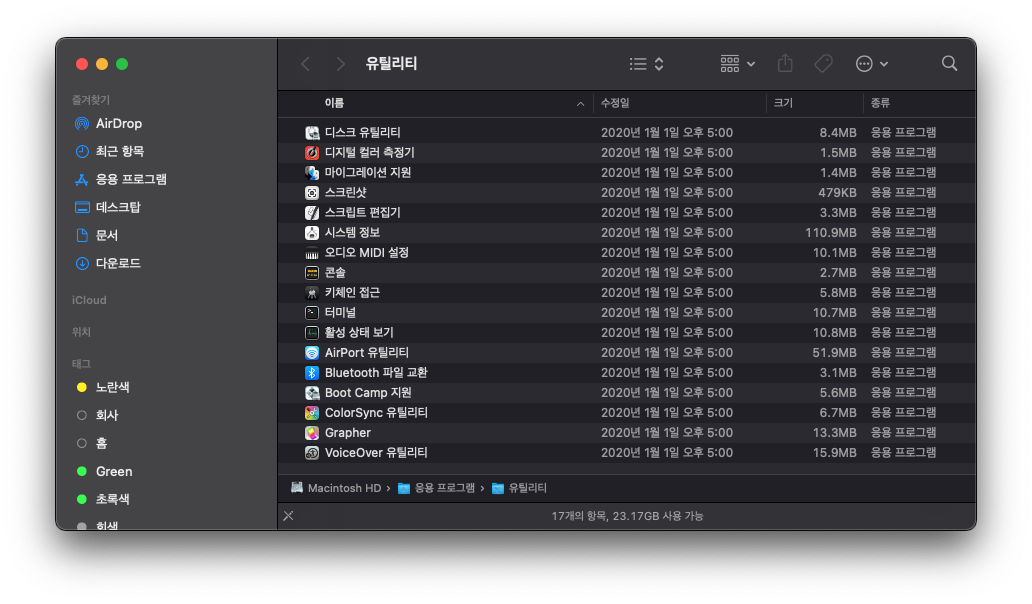Open the group-by options dropdown
The image size is (1032, 604).
pyautogui.click(x=737, y=64)
